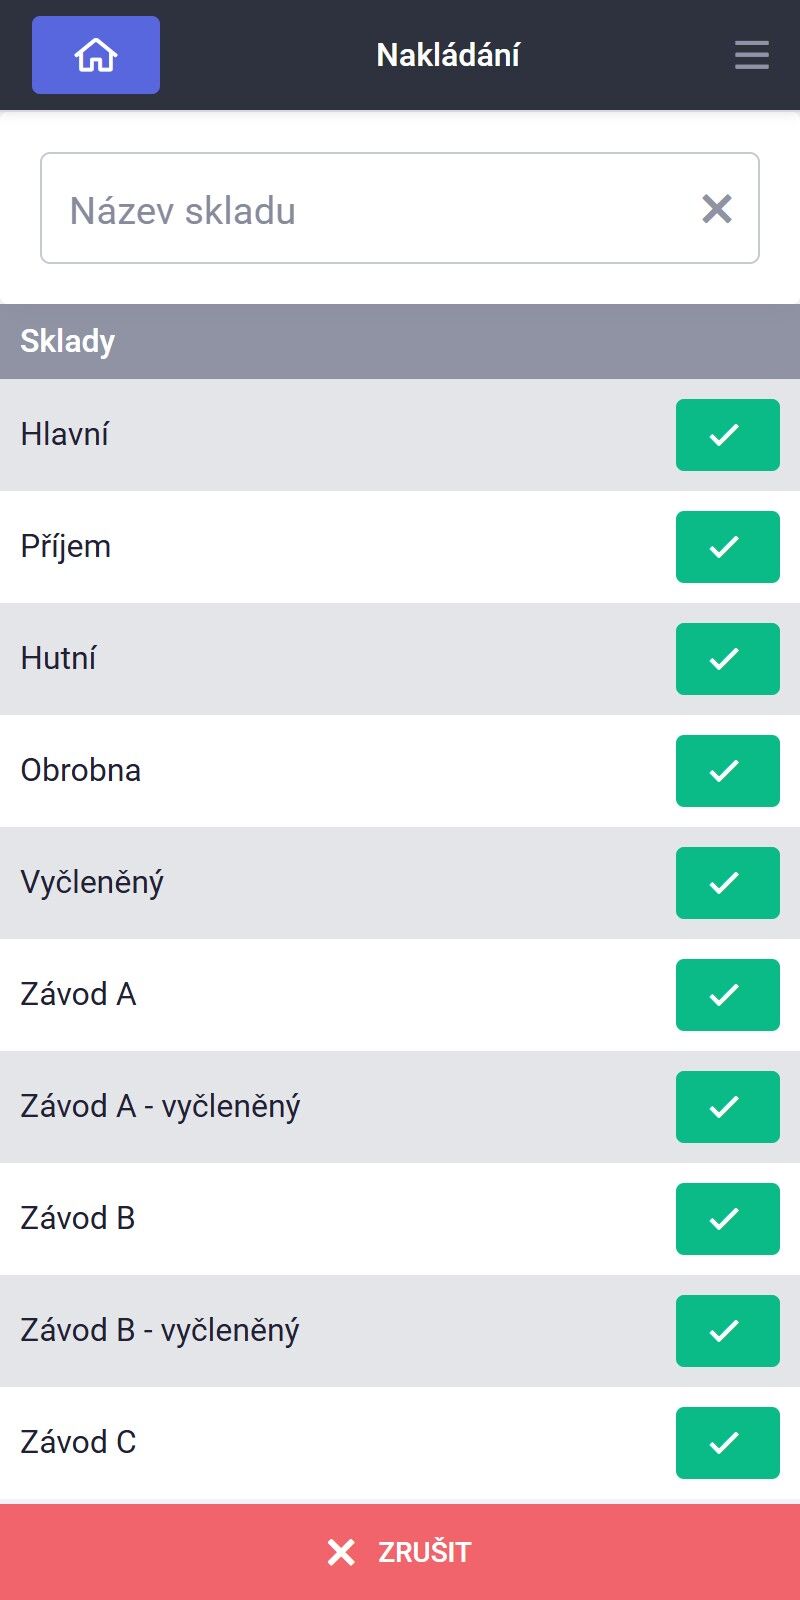Select the Hlavní list row label

click(x=65, y=434)
